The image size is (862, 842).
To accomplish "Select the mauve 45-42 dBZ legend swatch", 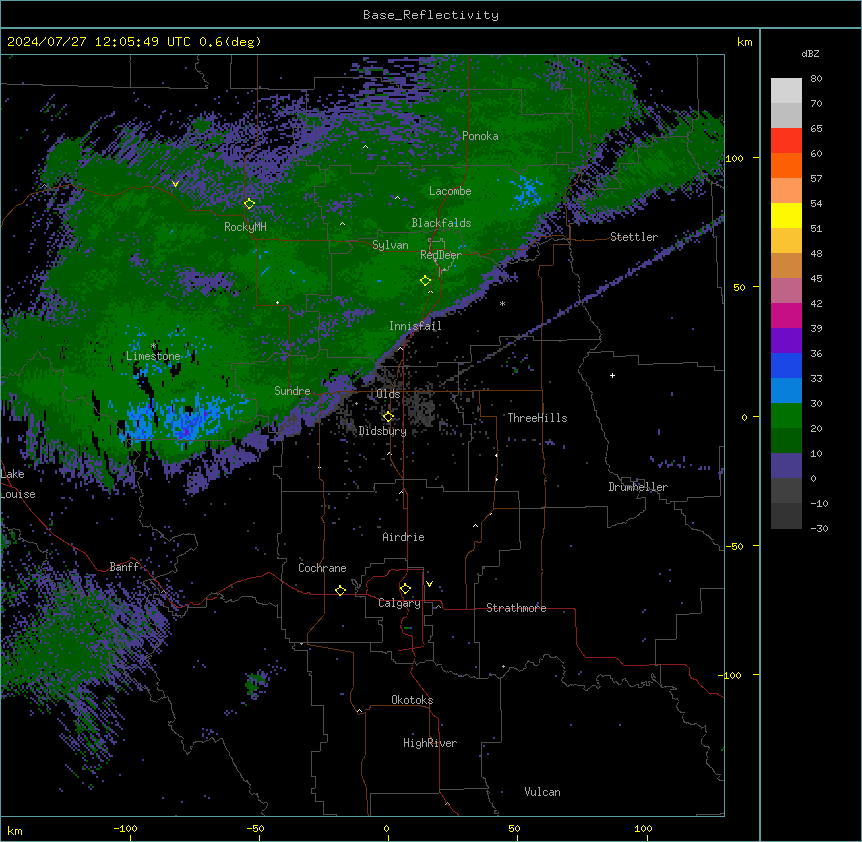I will (786, 291).
